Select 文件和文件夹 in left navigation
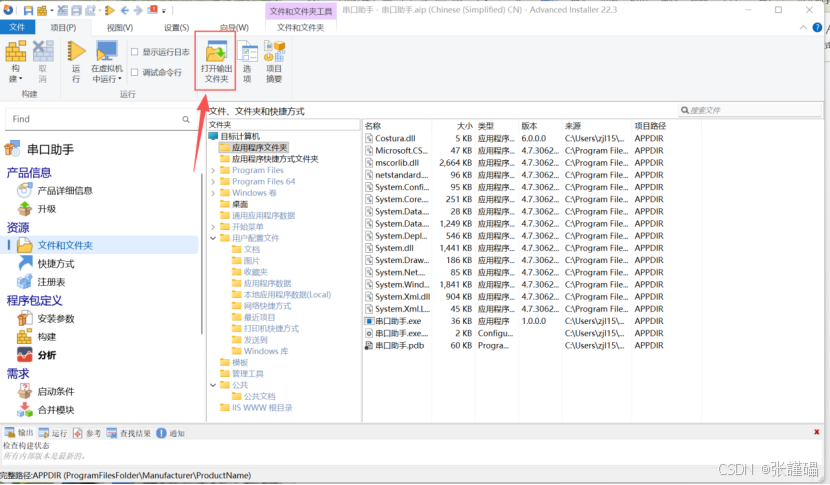The height and width of the screenshot is (485, 830). click(102, 245)
